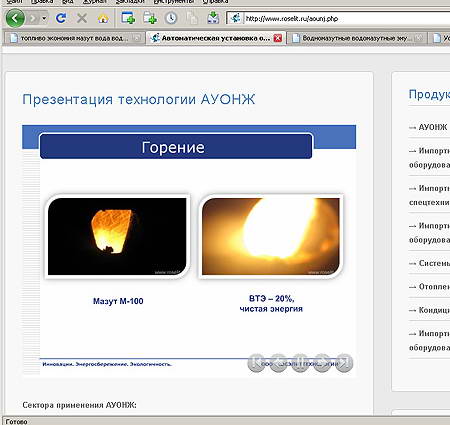
Task: Click the Stop loading X icon
Action: point(82,18)
